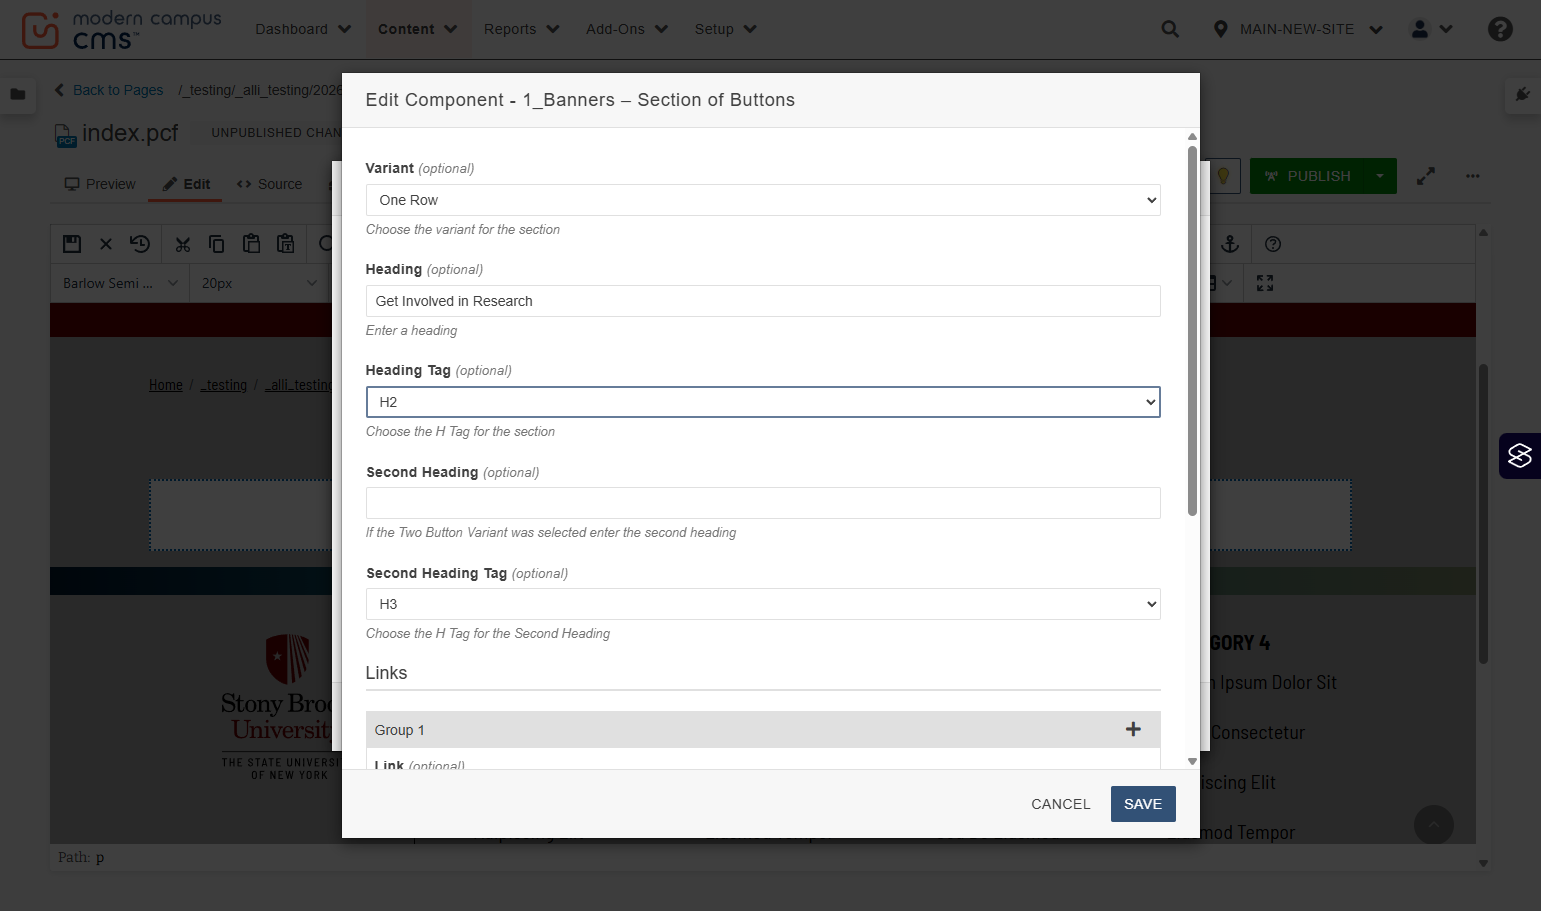Image resolution: width=1541 pixels, height=911 pixels.
Task: Open the MAIN-NEW-SITE site selector
Action: 1298,29
